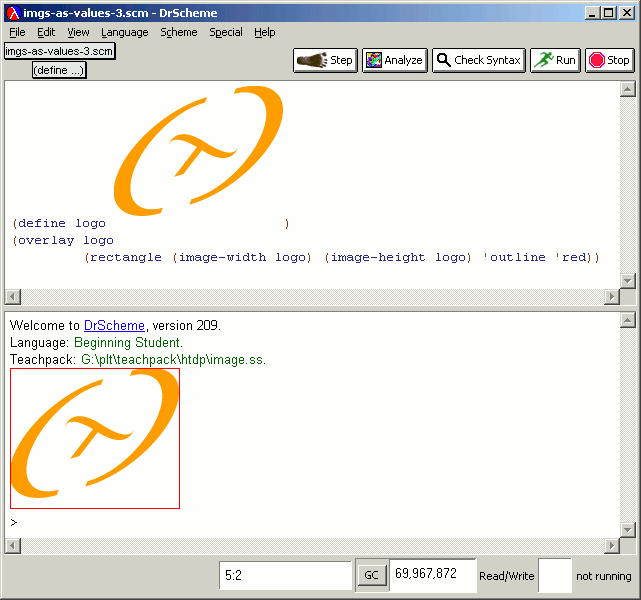
Task: Open the Special menu
Action: (226, 32)
